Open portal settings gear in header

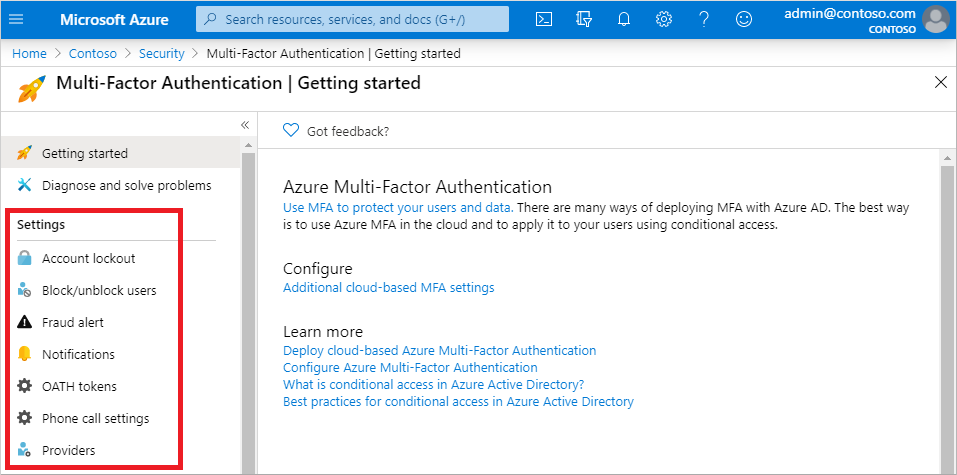click(x=663, y=19)
